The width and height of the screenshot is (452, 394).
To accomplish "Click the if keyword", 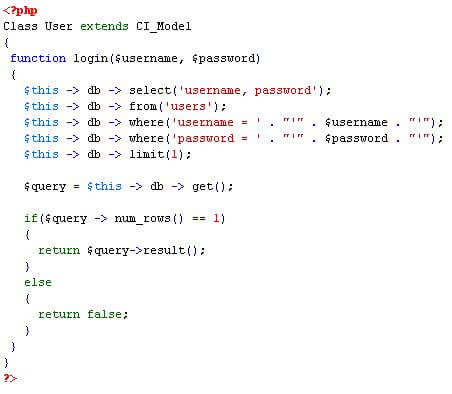I will (31, 218).
